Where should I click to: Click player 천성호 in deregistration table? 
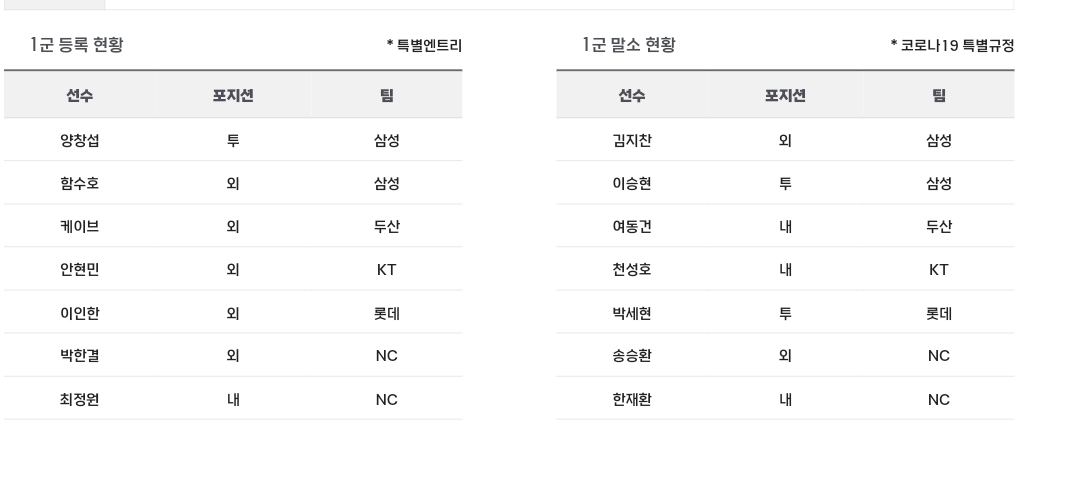click(x=632, y=269)
